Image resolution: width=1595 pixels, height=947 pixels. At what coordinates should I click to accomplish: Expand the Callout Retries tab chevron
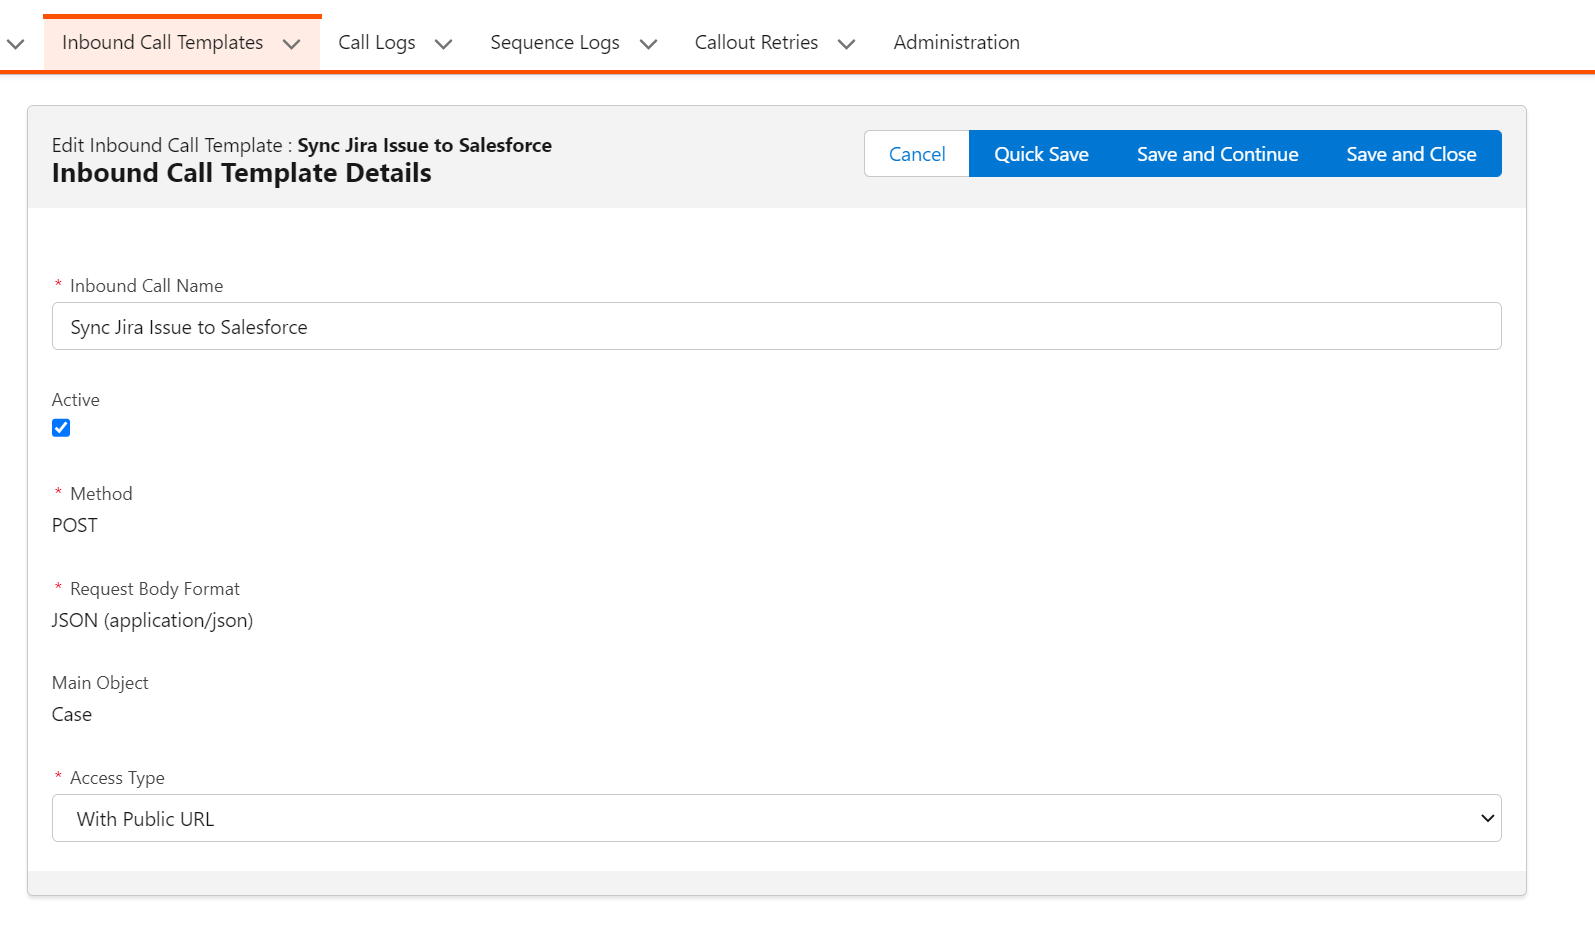click(846, 44)
